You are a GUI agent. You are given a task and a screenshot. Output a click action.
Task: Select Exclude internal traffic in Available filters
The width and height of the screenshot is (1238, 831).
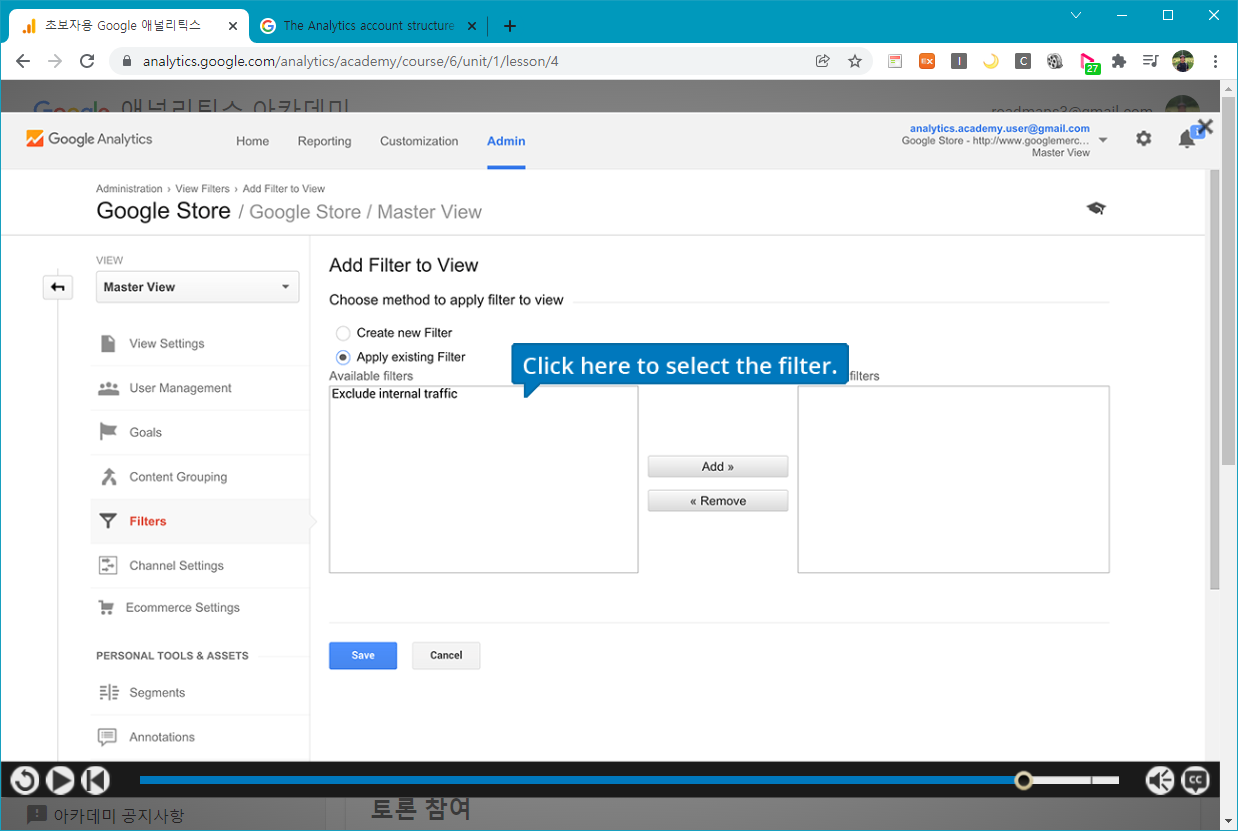pos(395,394)
